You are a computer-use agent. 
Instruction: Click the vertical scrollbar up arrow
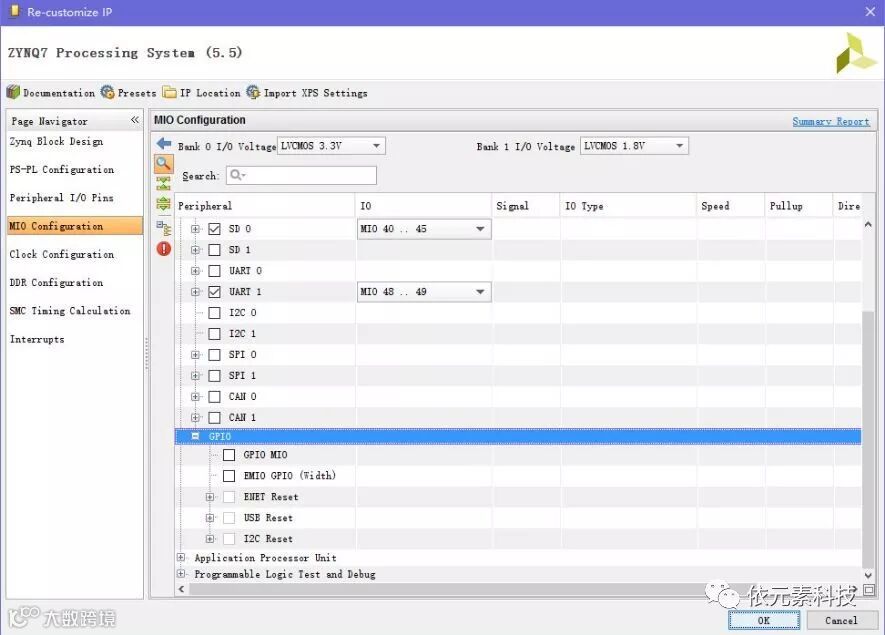[x=868, y=225]
